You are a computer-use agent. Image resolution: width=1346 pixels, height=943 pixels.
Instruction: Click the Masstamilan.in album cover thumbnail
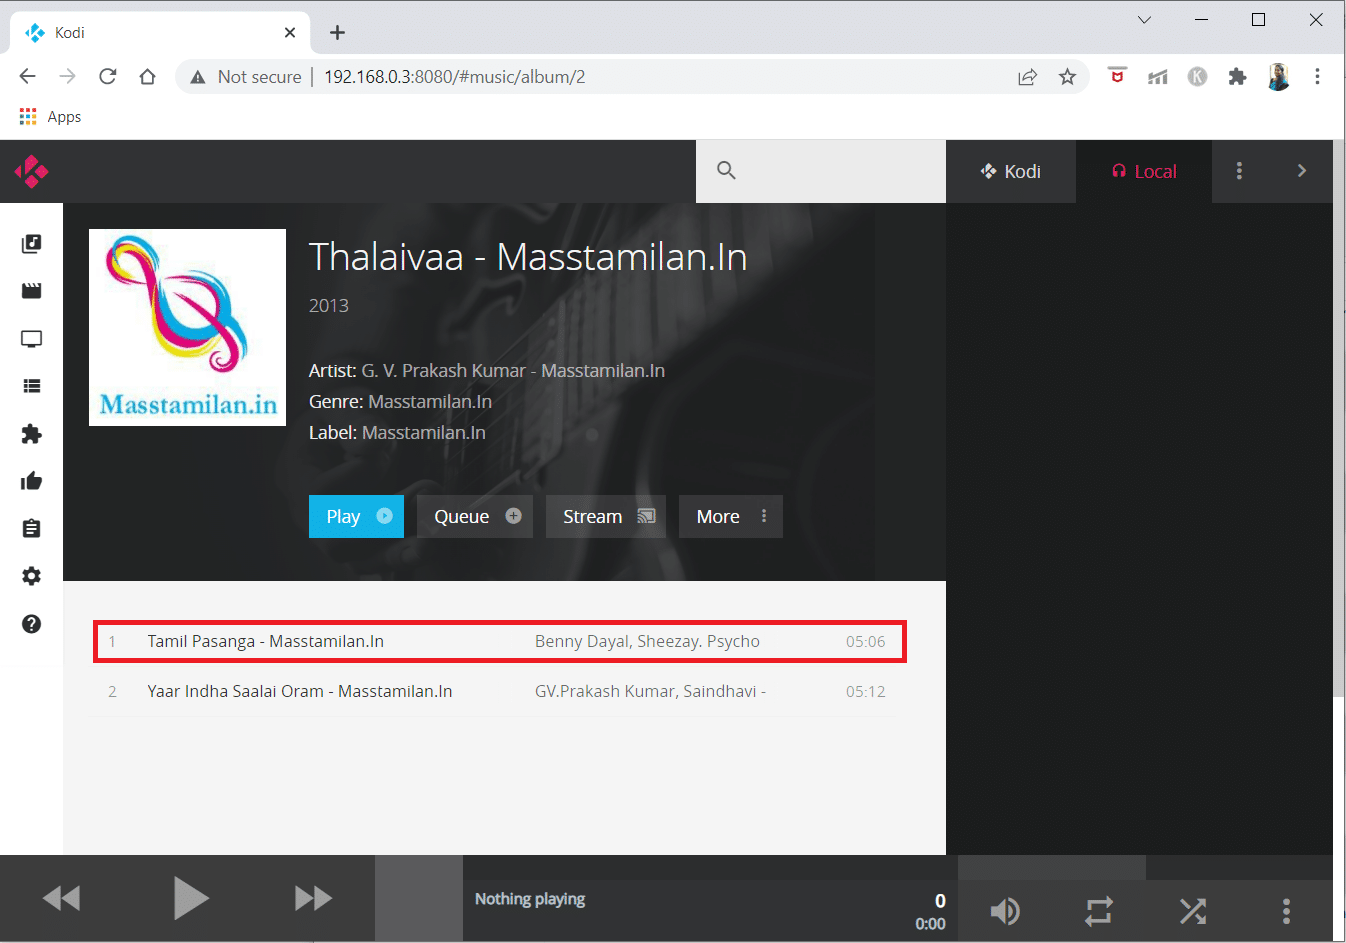coord(187,327)
